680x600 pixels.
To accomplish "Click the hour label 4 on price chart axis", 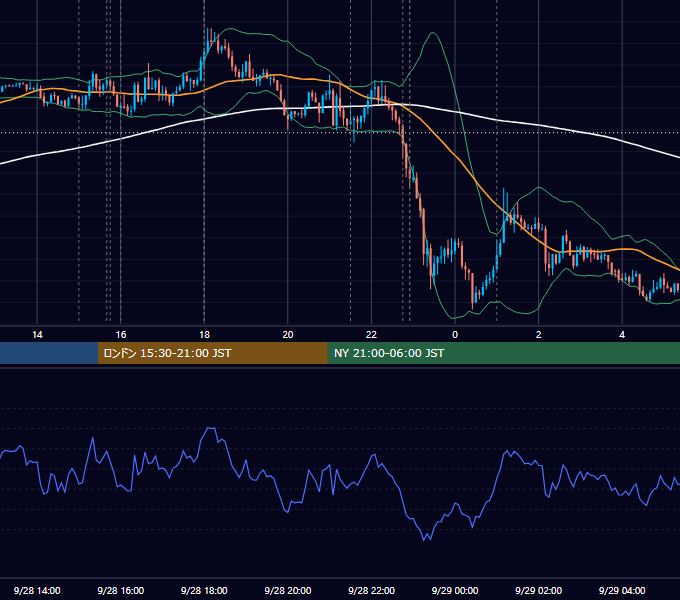I will 622,335.
